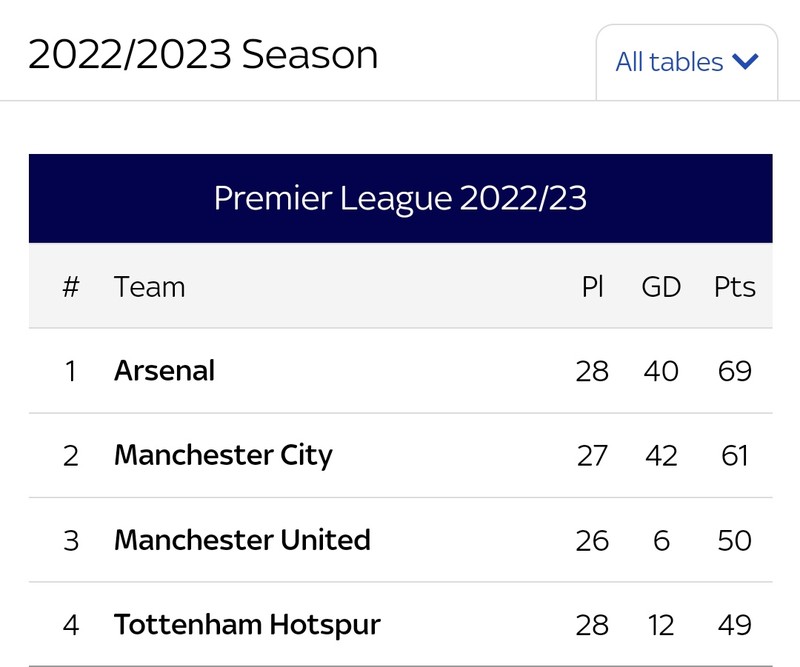Screen dimensions: 800x667
Task: Click Tottenham's 49 points value
Action: click(x=735, y=625)
